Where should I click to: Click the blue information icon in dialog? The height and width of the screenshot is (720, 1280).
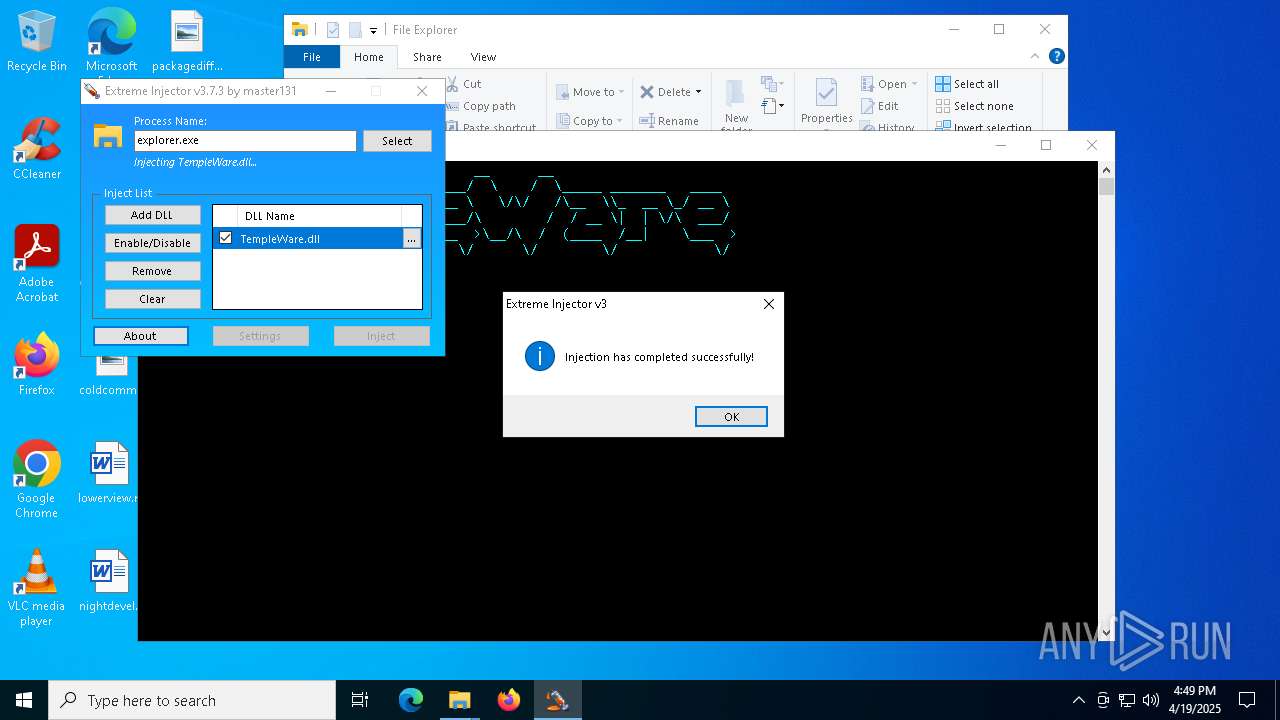pos(539,356)
